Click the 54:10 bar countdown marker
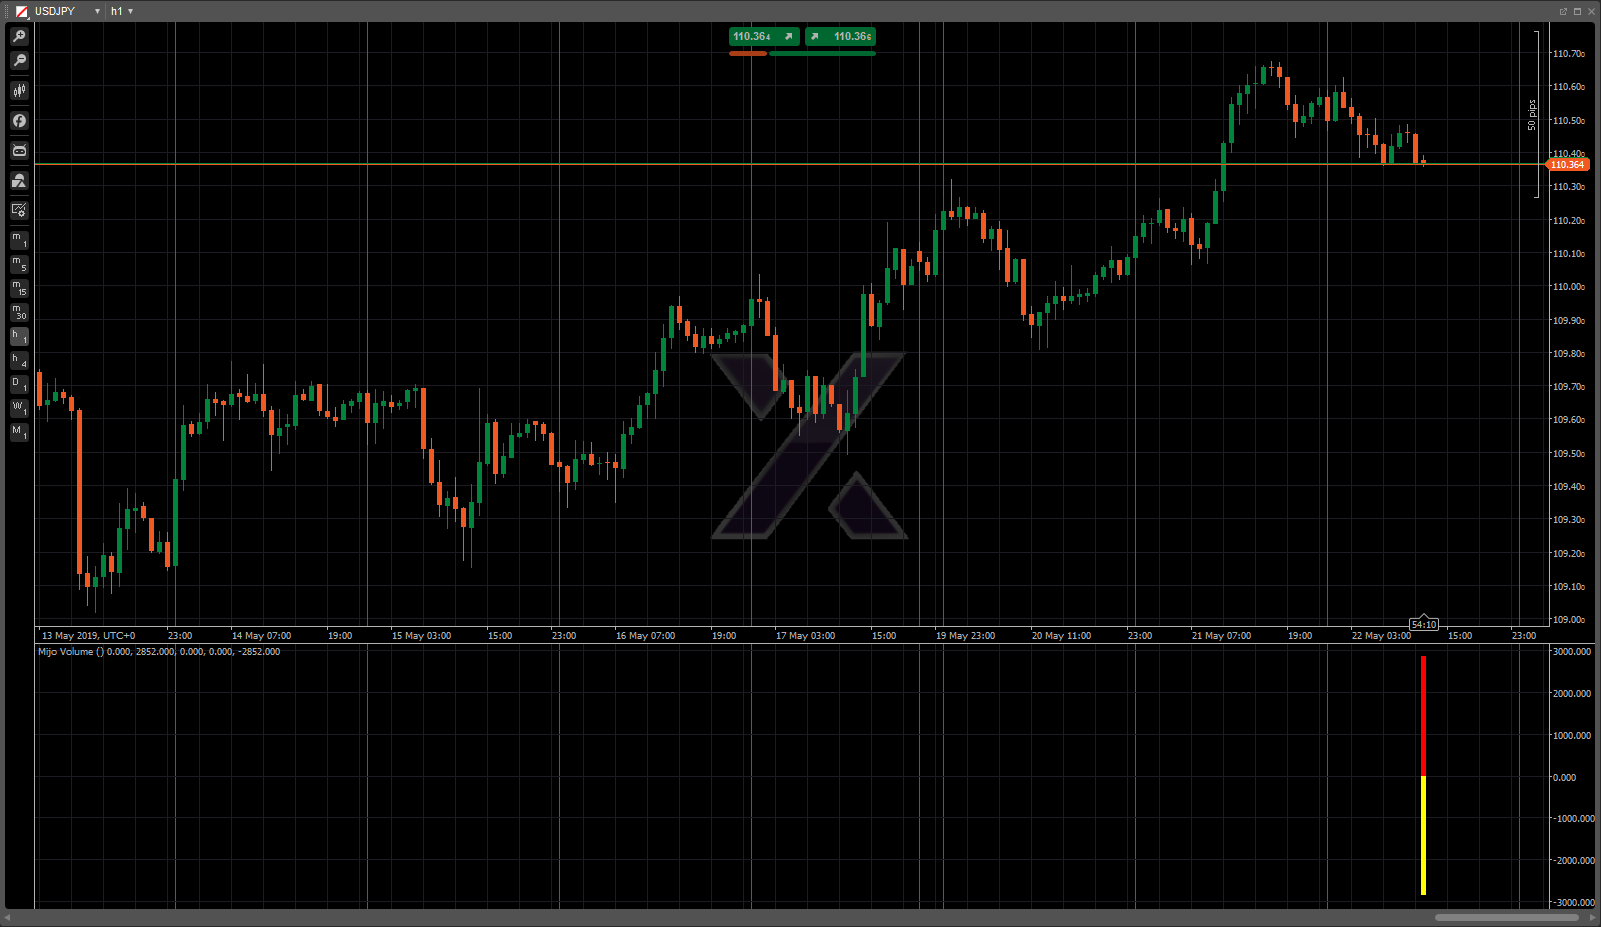Image resolution: width=1601 pixels, height=927 pixels. pyautogui.click(x=1424, y=624)
